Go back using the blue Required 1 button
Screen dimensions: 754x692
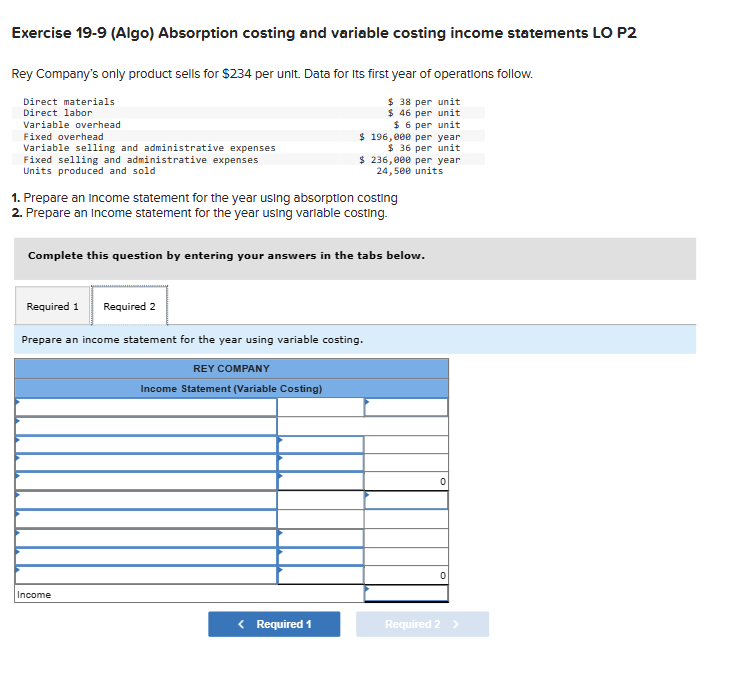[x=274, y=624]
